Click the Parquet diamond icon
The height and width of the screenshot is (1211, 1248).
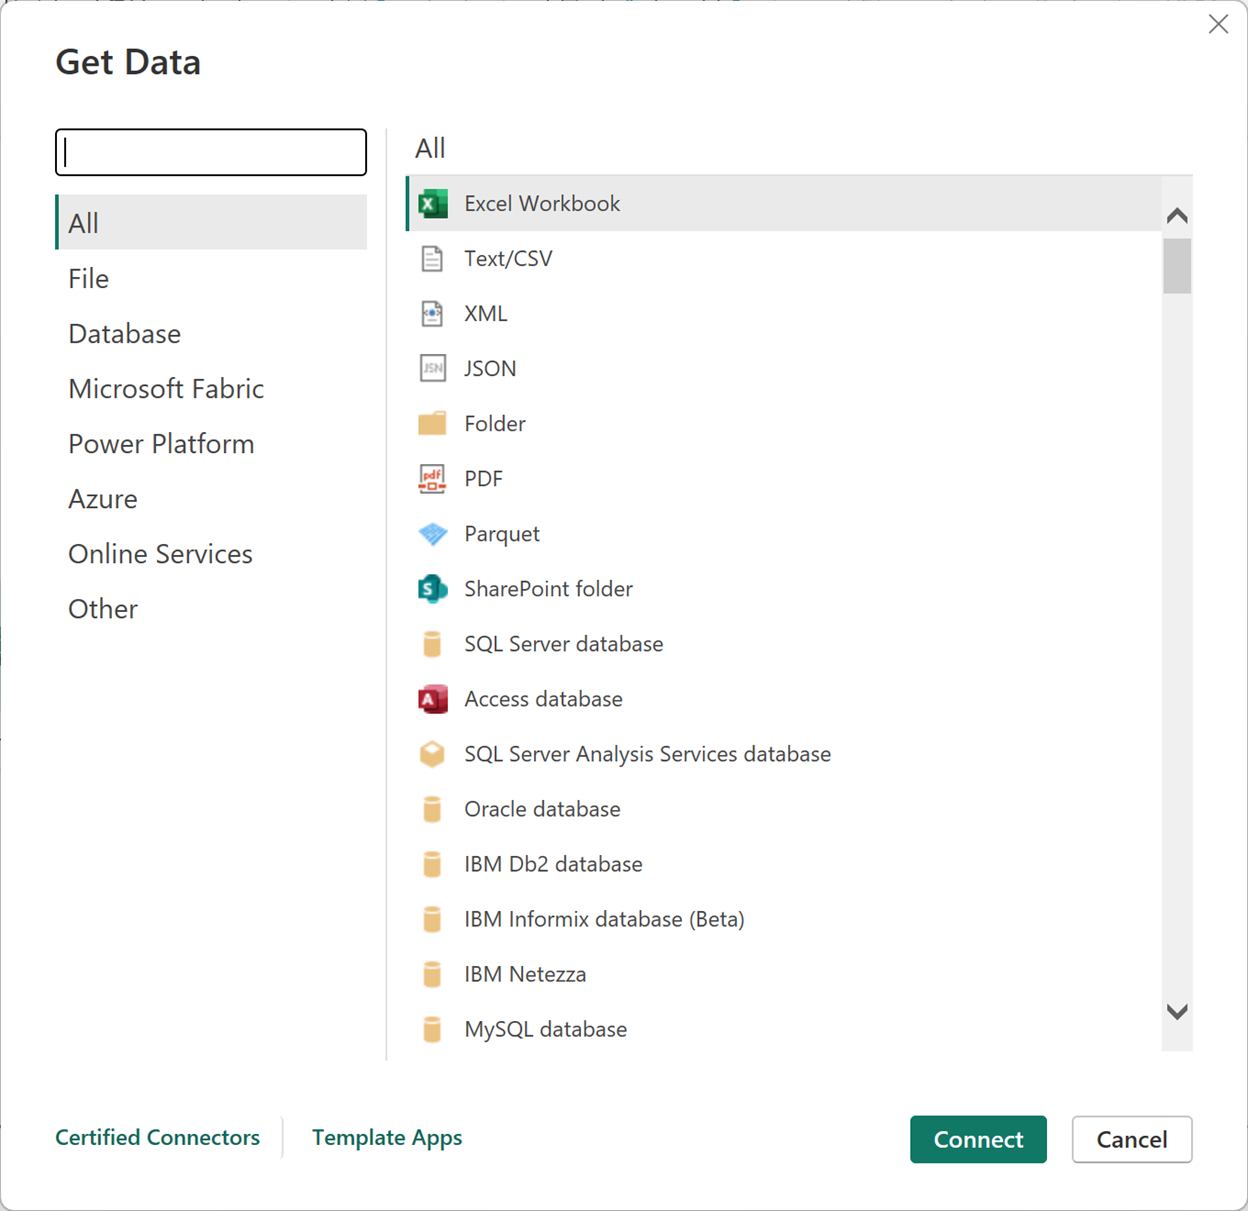(432, 534)
